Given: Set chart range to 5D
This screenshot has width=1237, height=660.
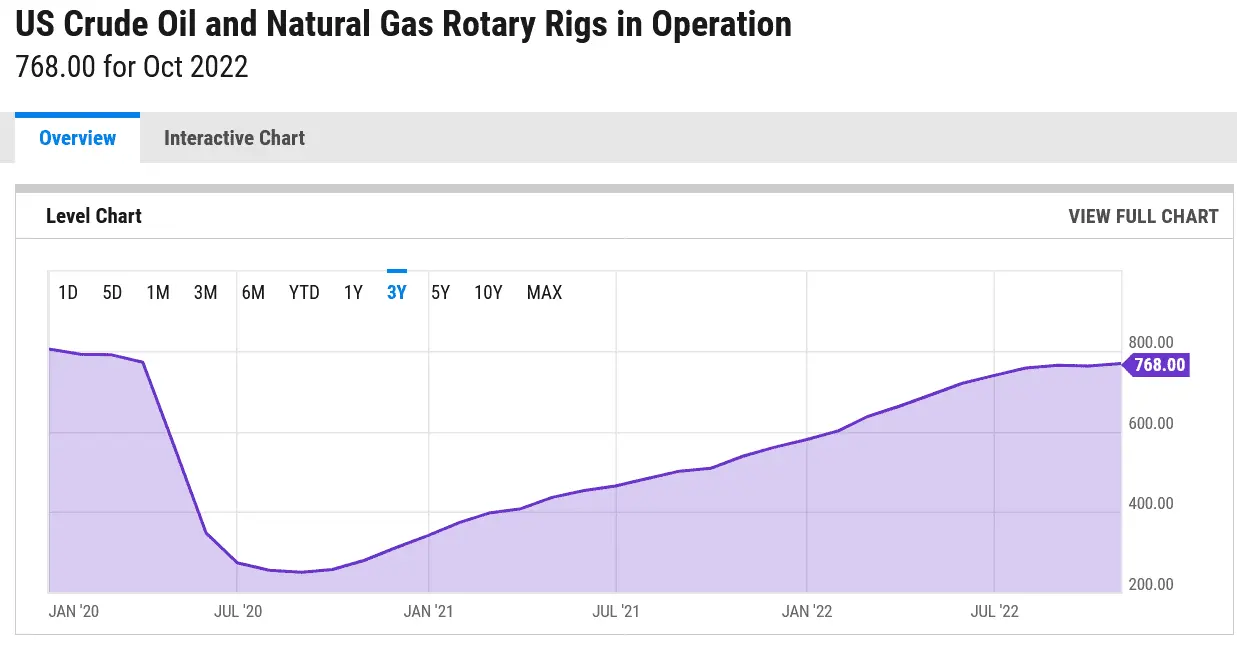Looking at the screenshot, I should click(x=112, y=293).
